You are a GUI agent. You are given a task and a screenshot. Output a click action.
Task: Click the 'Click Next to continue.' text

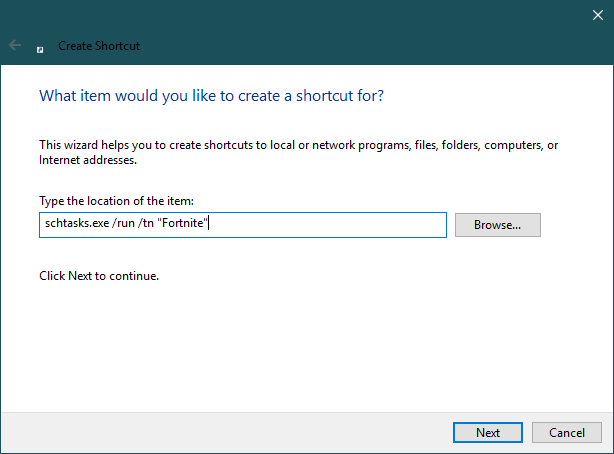click(99, 276)
